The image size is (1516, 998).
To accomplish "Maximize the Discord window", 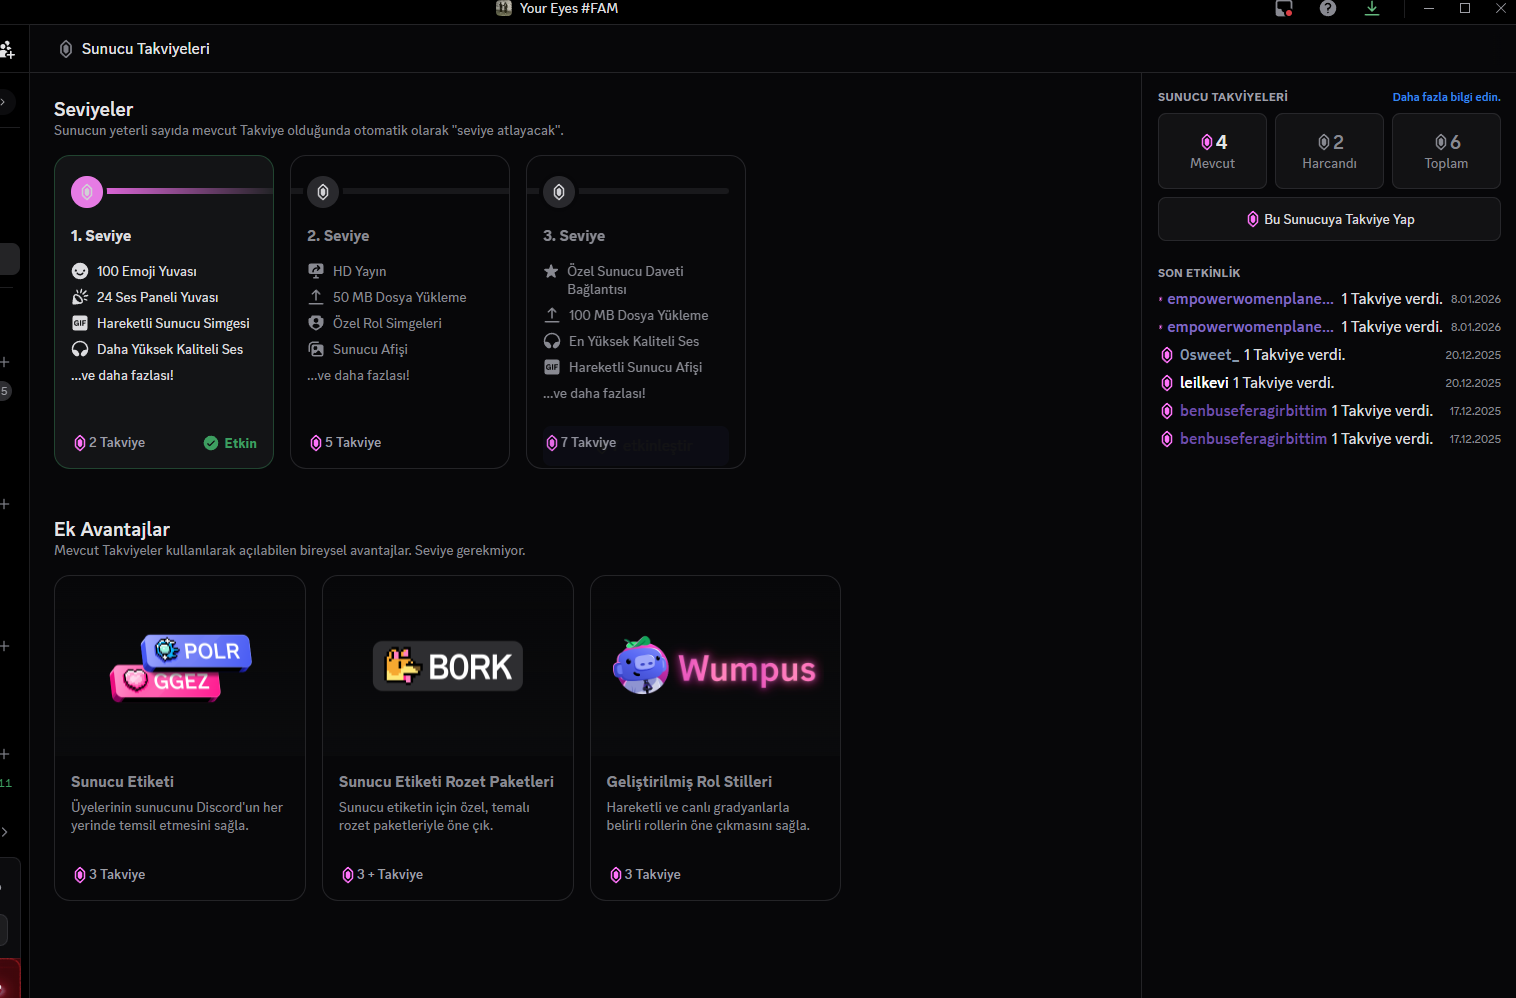I will pos(1465,8).
